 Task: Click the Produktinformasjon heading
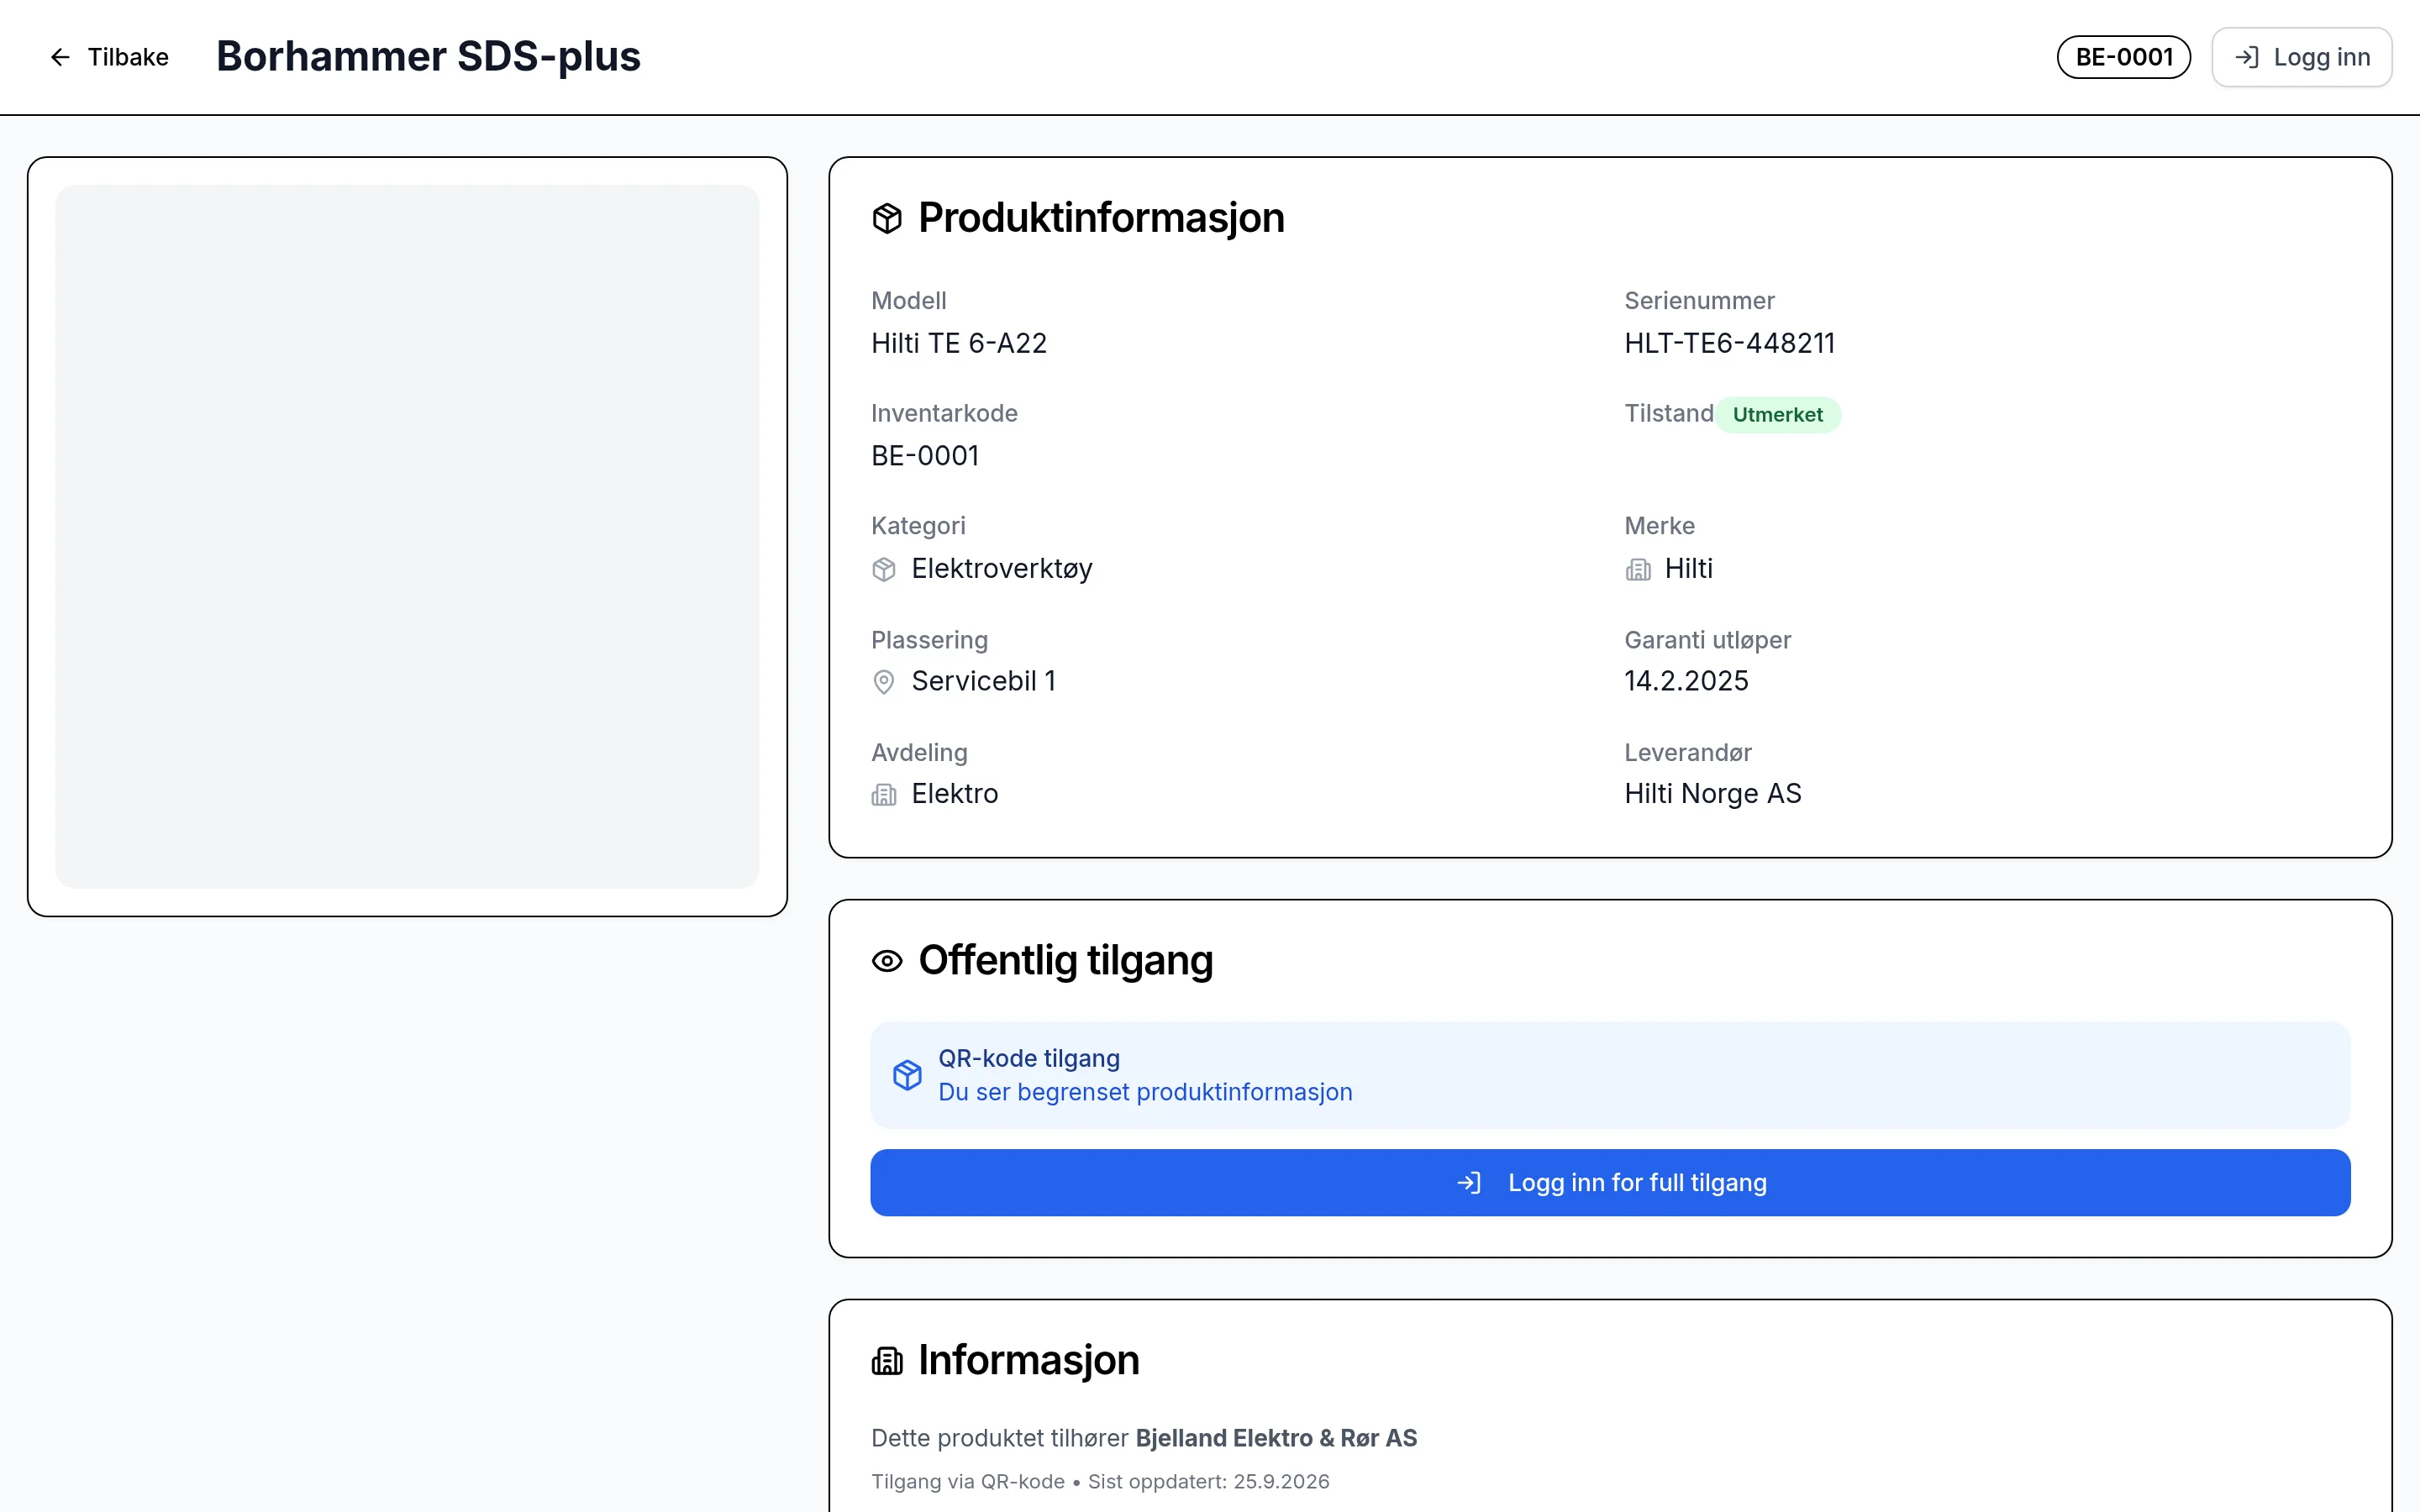[x=1101, y=218]
